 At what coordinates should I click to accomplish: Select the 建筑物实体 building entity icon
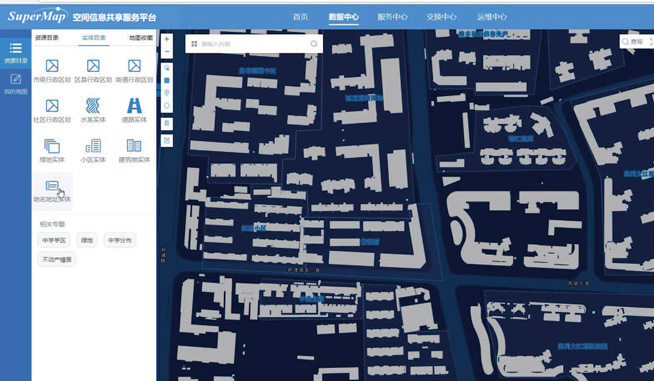(x=134, y=150)
